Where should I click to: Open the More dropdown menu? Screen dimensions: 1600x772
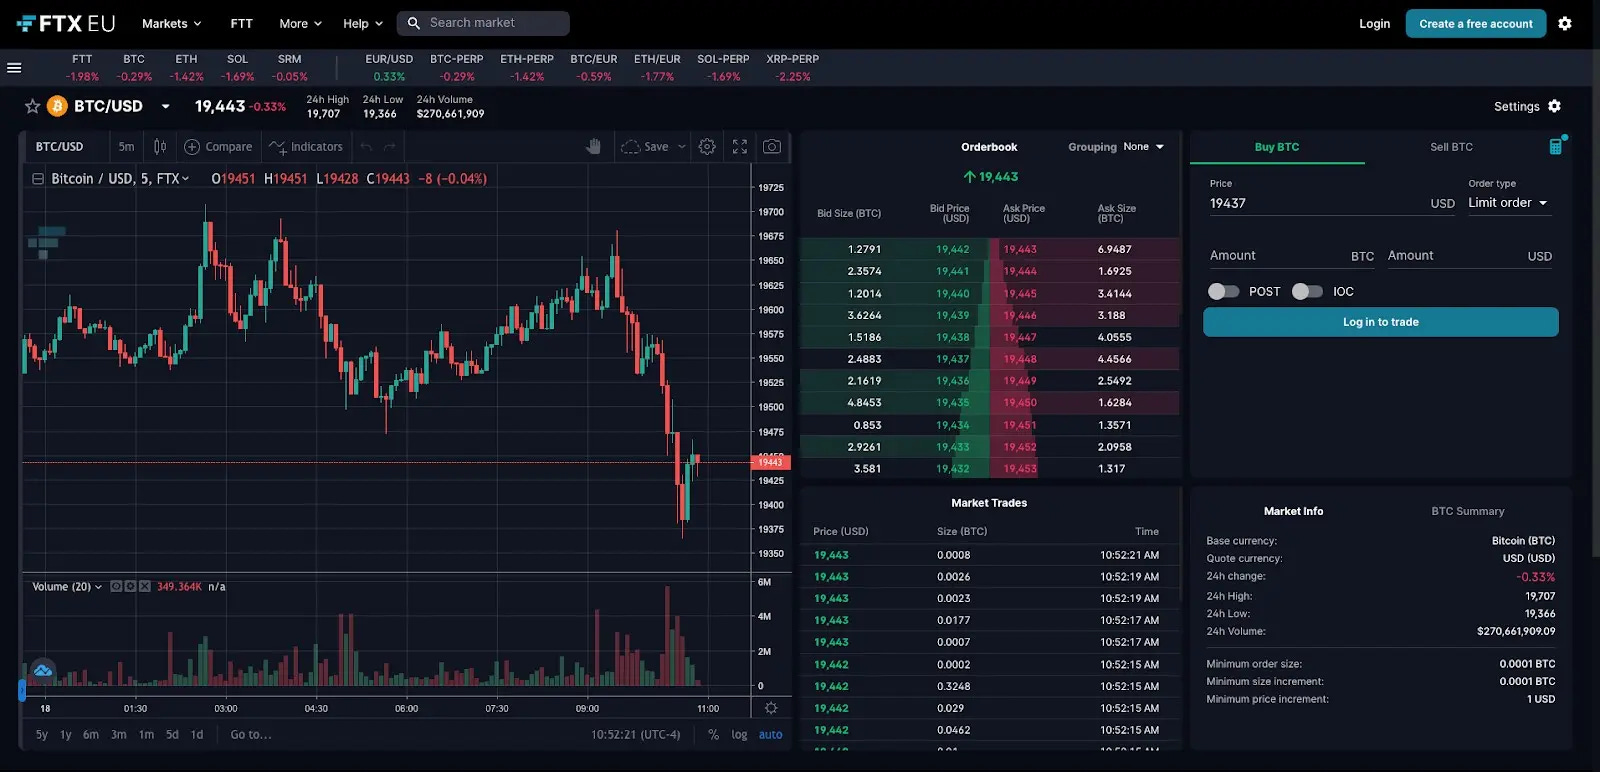tap(301, 23)
